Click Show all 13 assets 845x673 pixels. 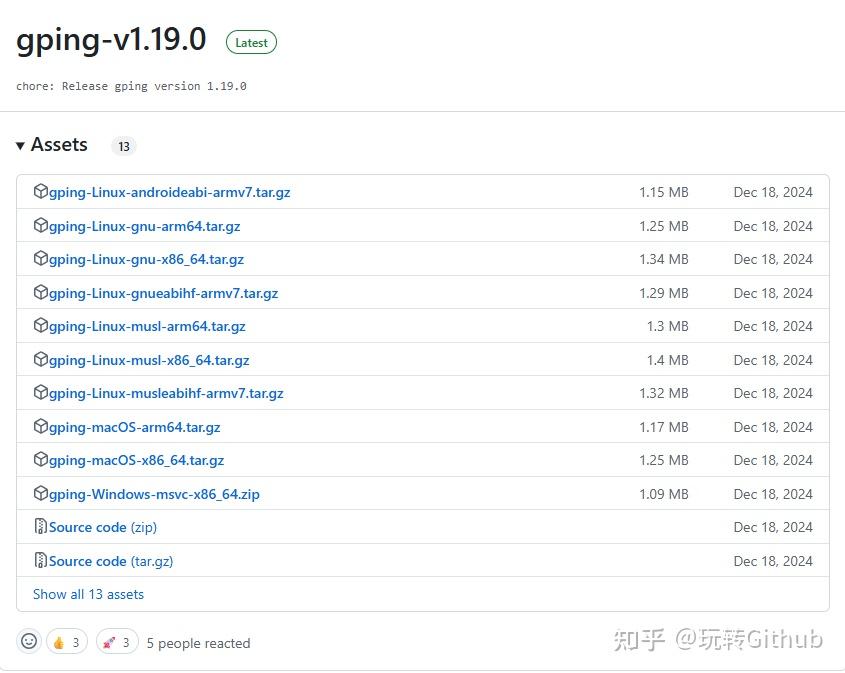click(88, 594)
